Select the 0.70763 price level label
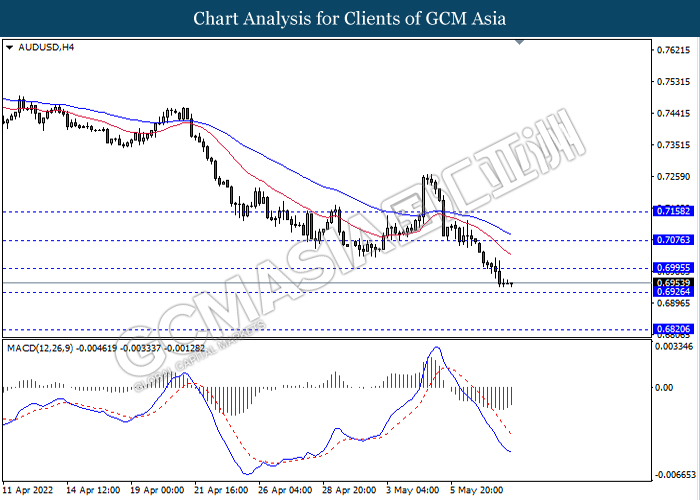 (x=673, y=240)
